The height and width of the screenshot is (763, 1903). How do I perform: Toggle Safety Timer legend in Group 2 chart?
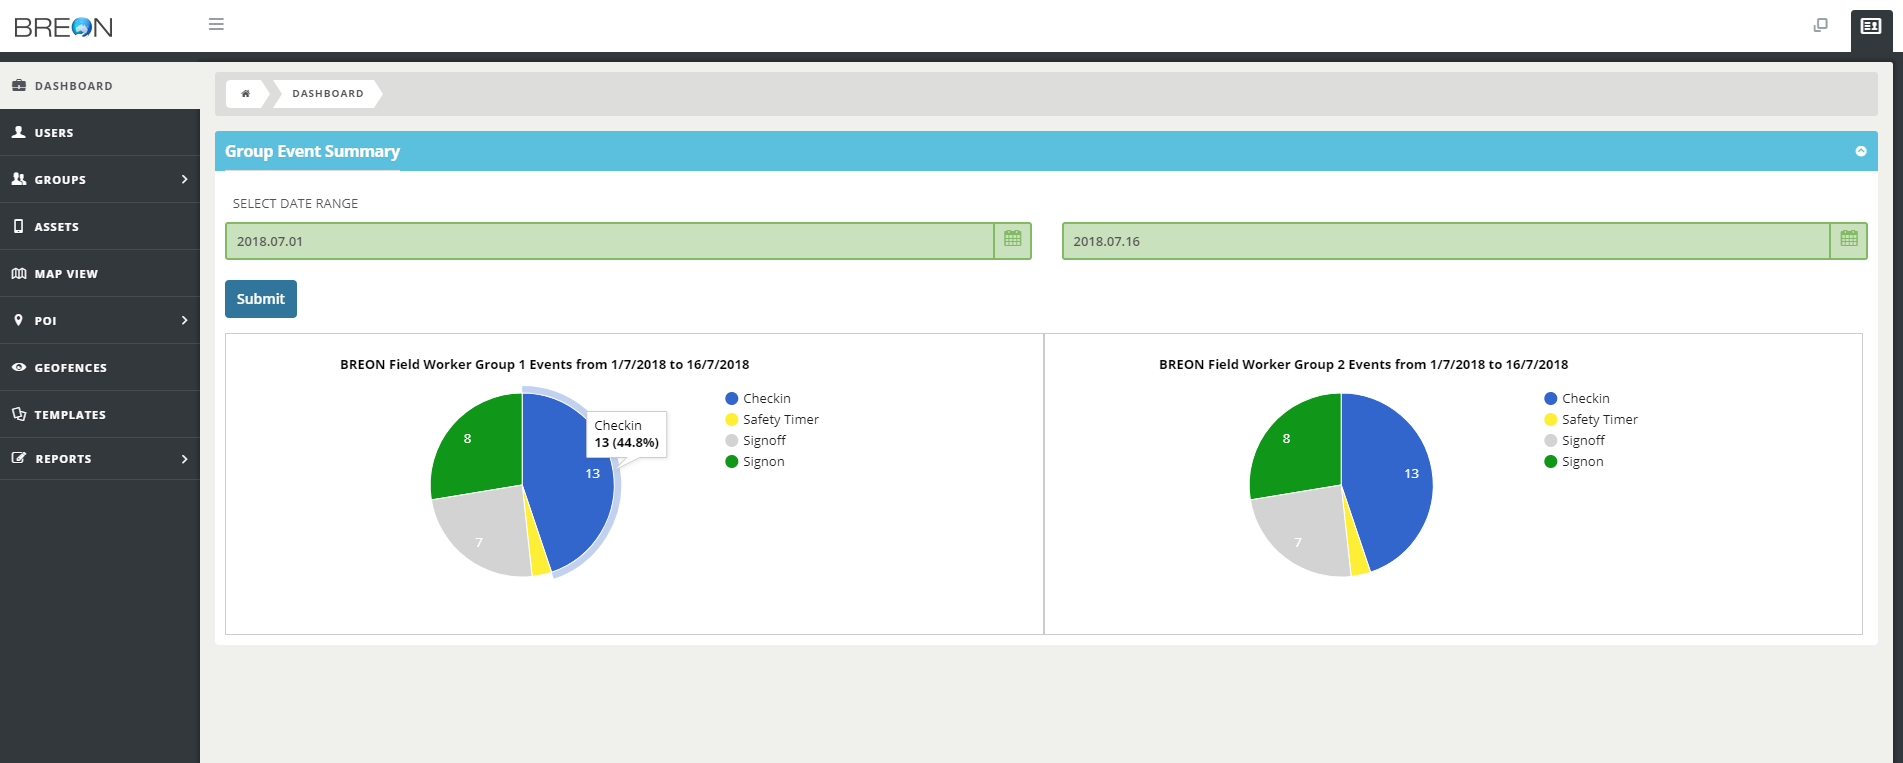tap(1599, 420)
